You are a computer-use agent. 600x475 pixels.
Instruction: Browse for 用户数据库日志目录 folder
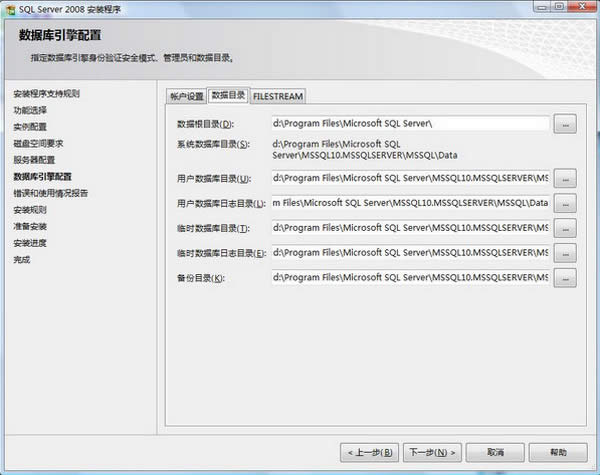(565, 203)
